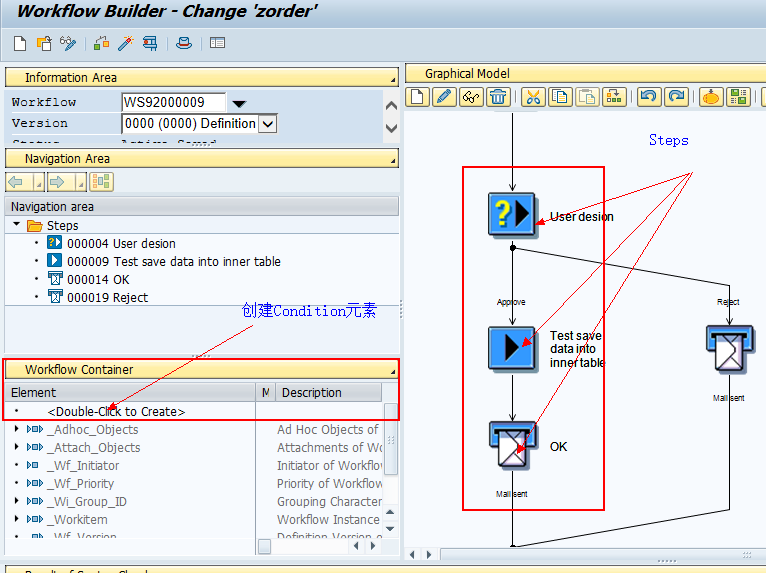Screen dimensions: 766x573
Task: Click the undo arrow icon
Action: click(649, 97)
